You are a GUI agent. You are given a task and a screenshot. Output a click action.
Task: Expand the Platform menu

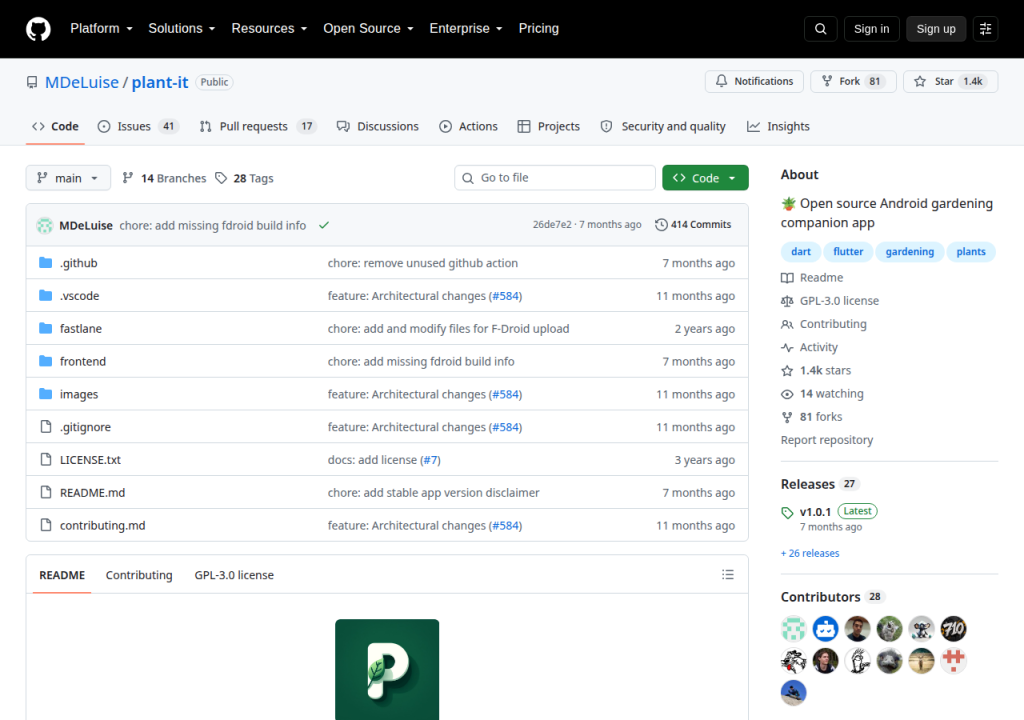click(101, 29)
